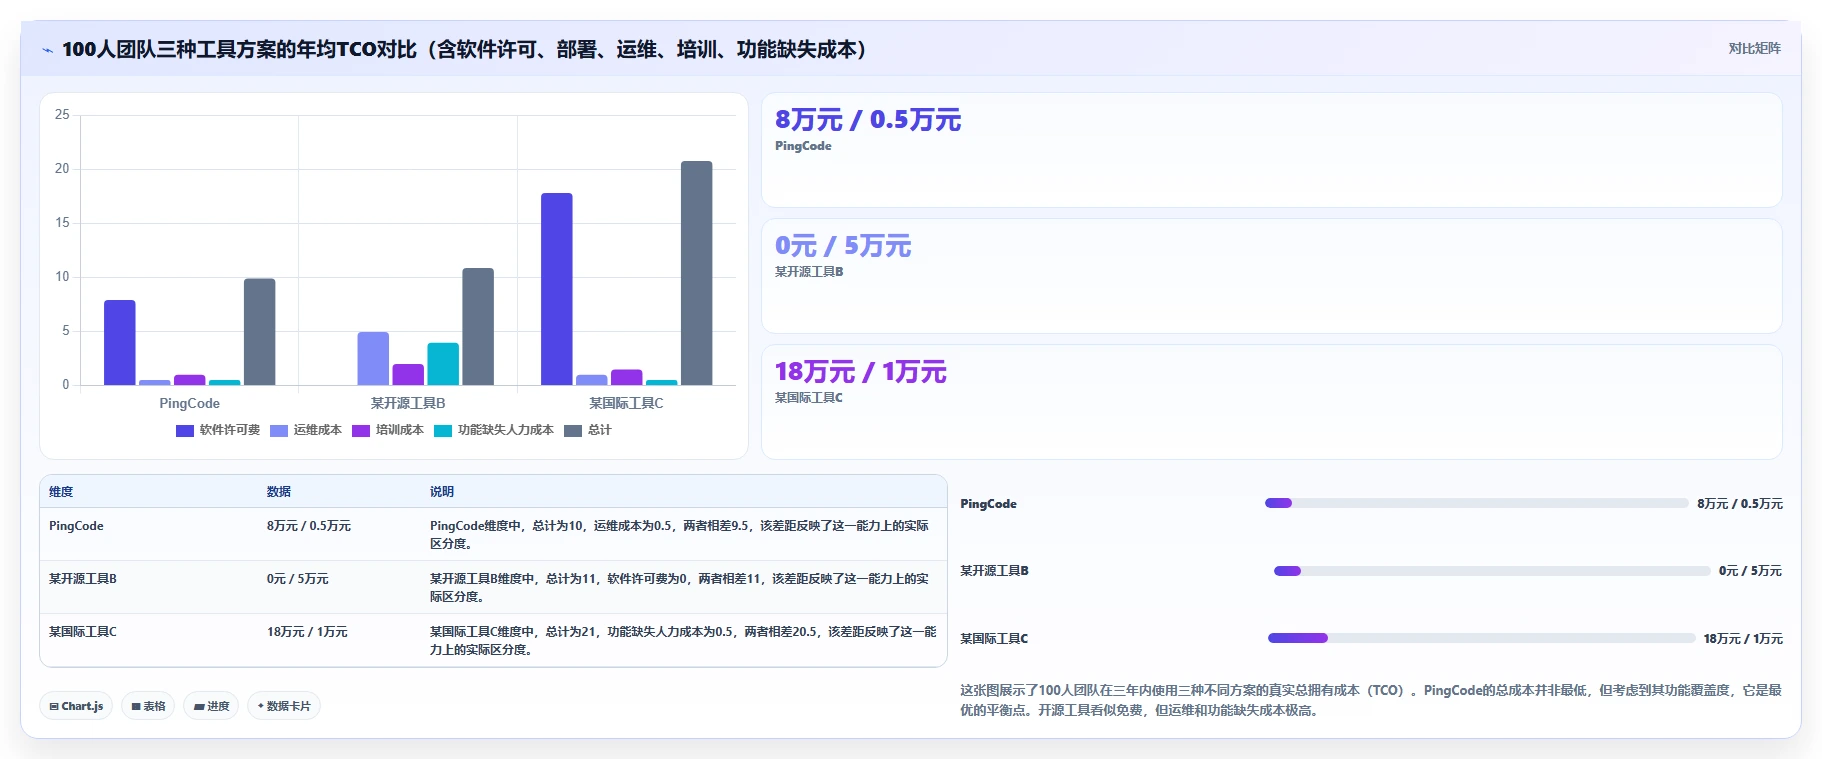Click the 8万元 / 0.5万元 value after the progress bar

pyautogui.click(x=1740, y=504)
